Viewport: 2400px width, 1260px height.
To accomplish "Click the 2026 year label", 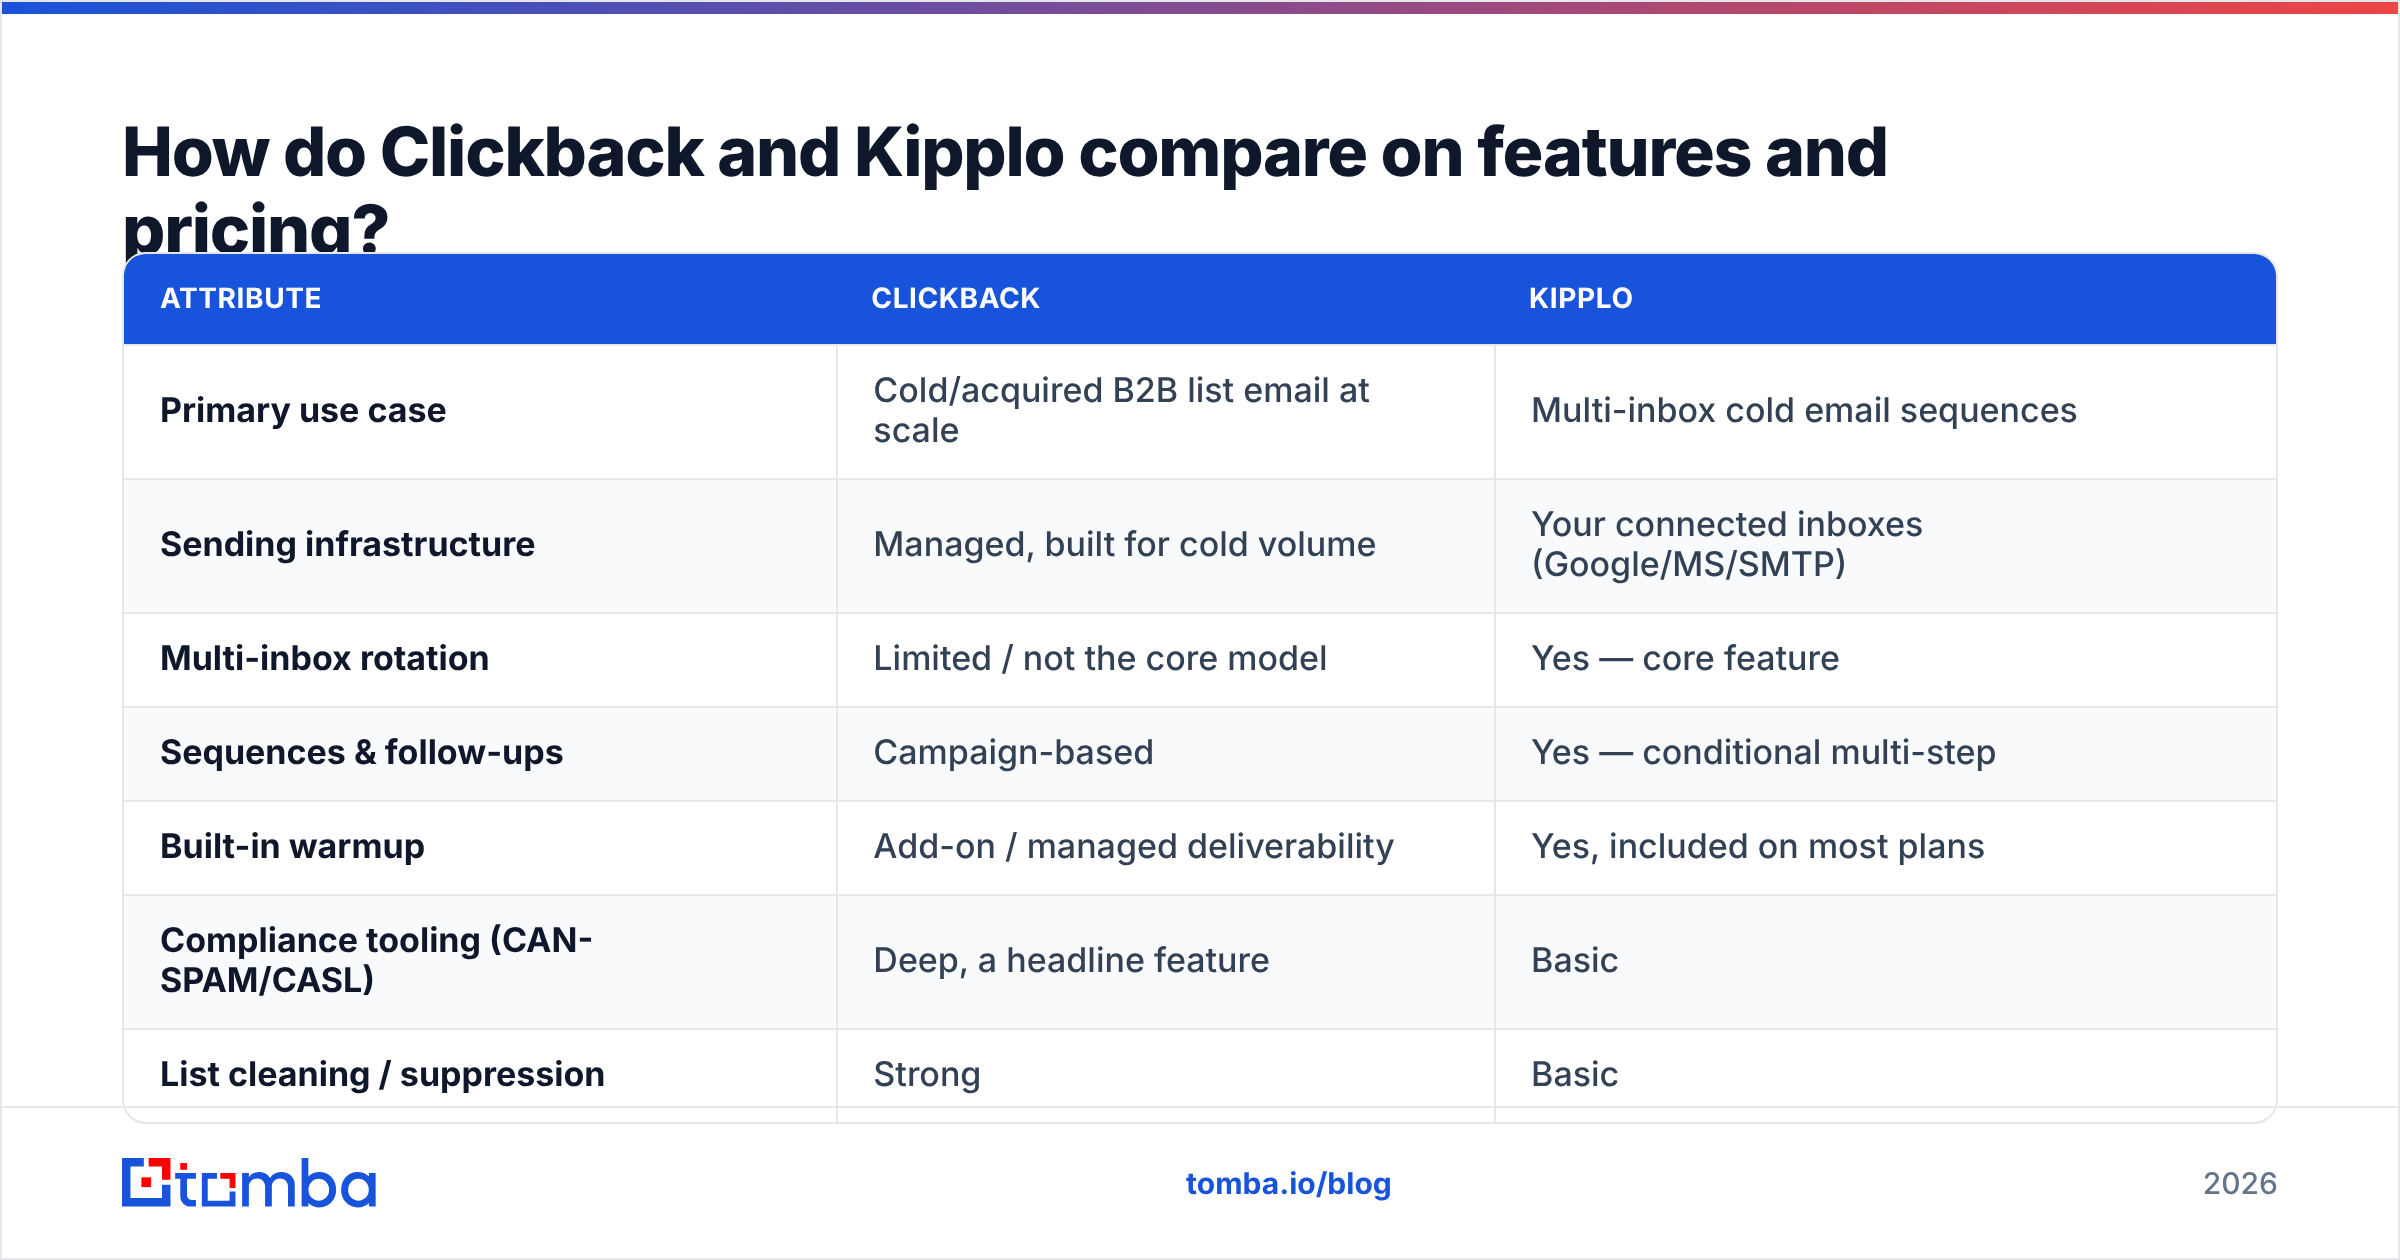I will click(x=2240, y=1184).
